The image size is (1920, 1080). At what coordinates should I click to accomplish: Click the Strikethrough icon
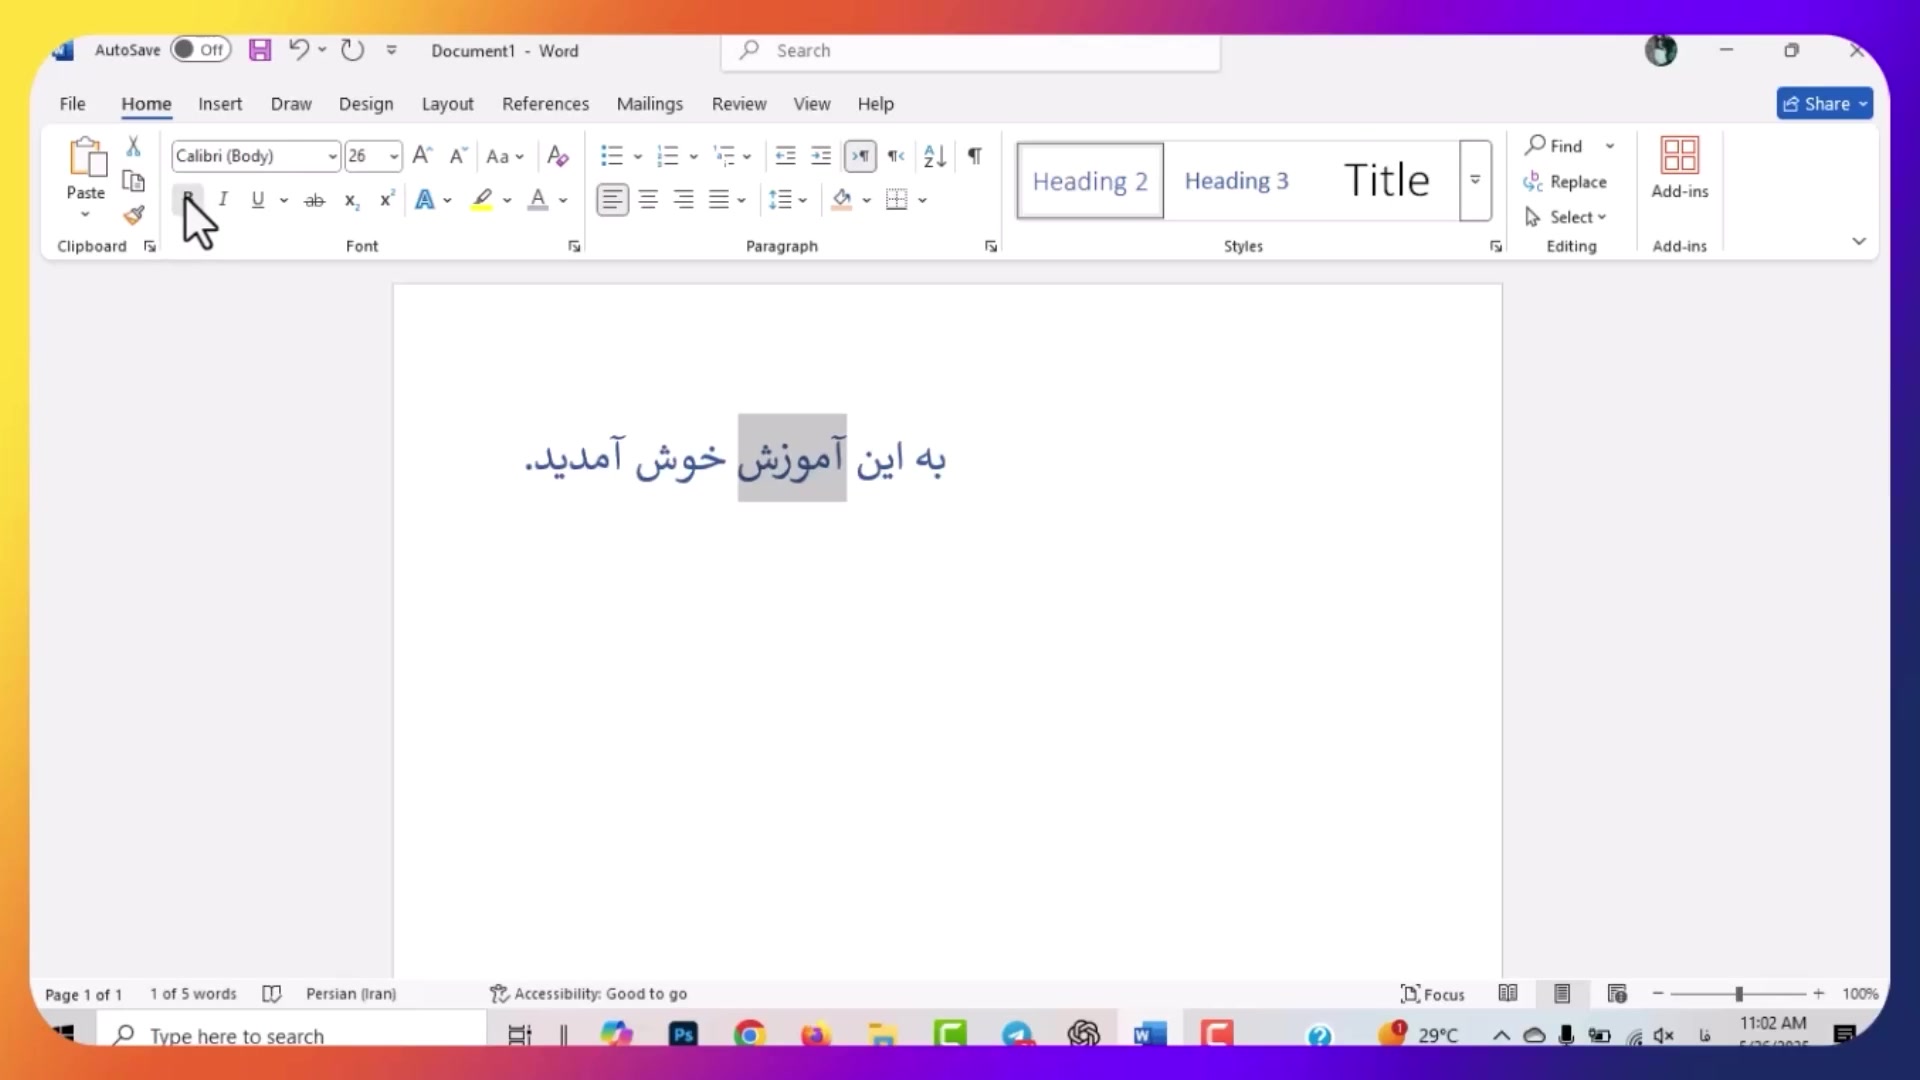(314, 200)
